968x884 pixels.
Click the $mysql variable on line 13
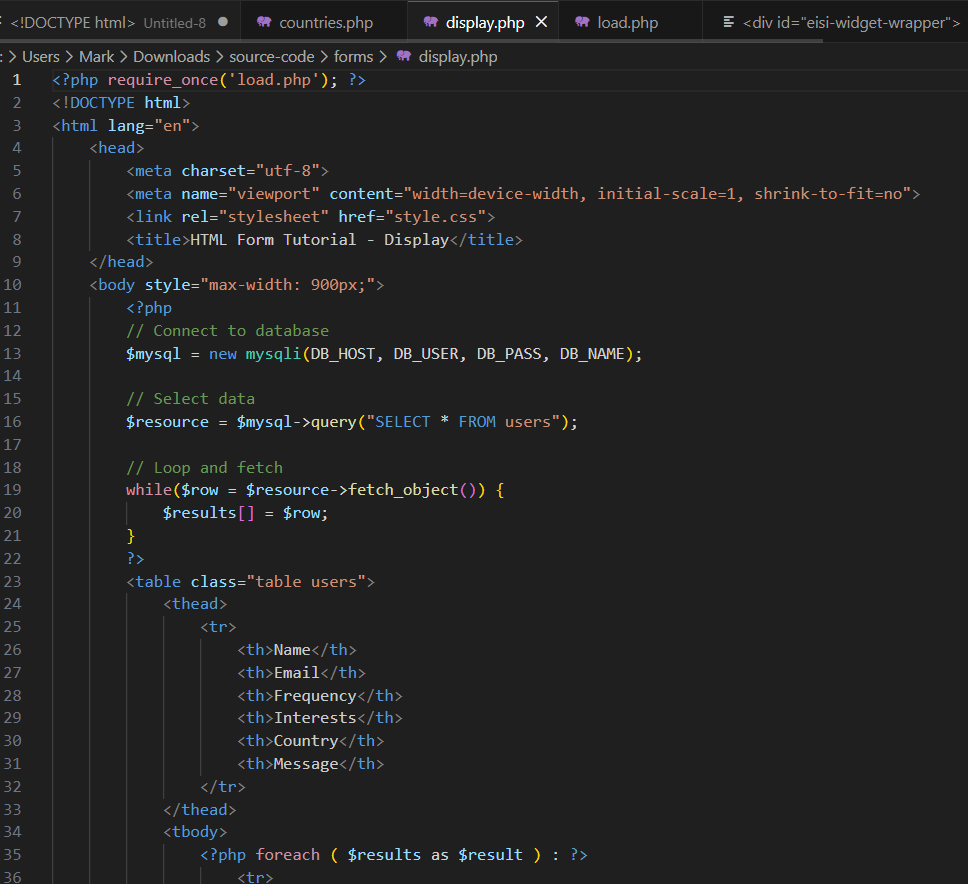(153, 354)
